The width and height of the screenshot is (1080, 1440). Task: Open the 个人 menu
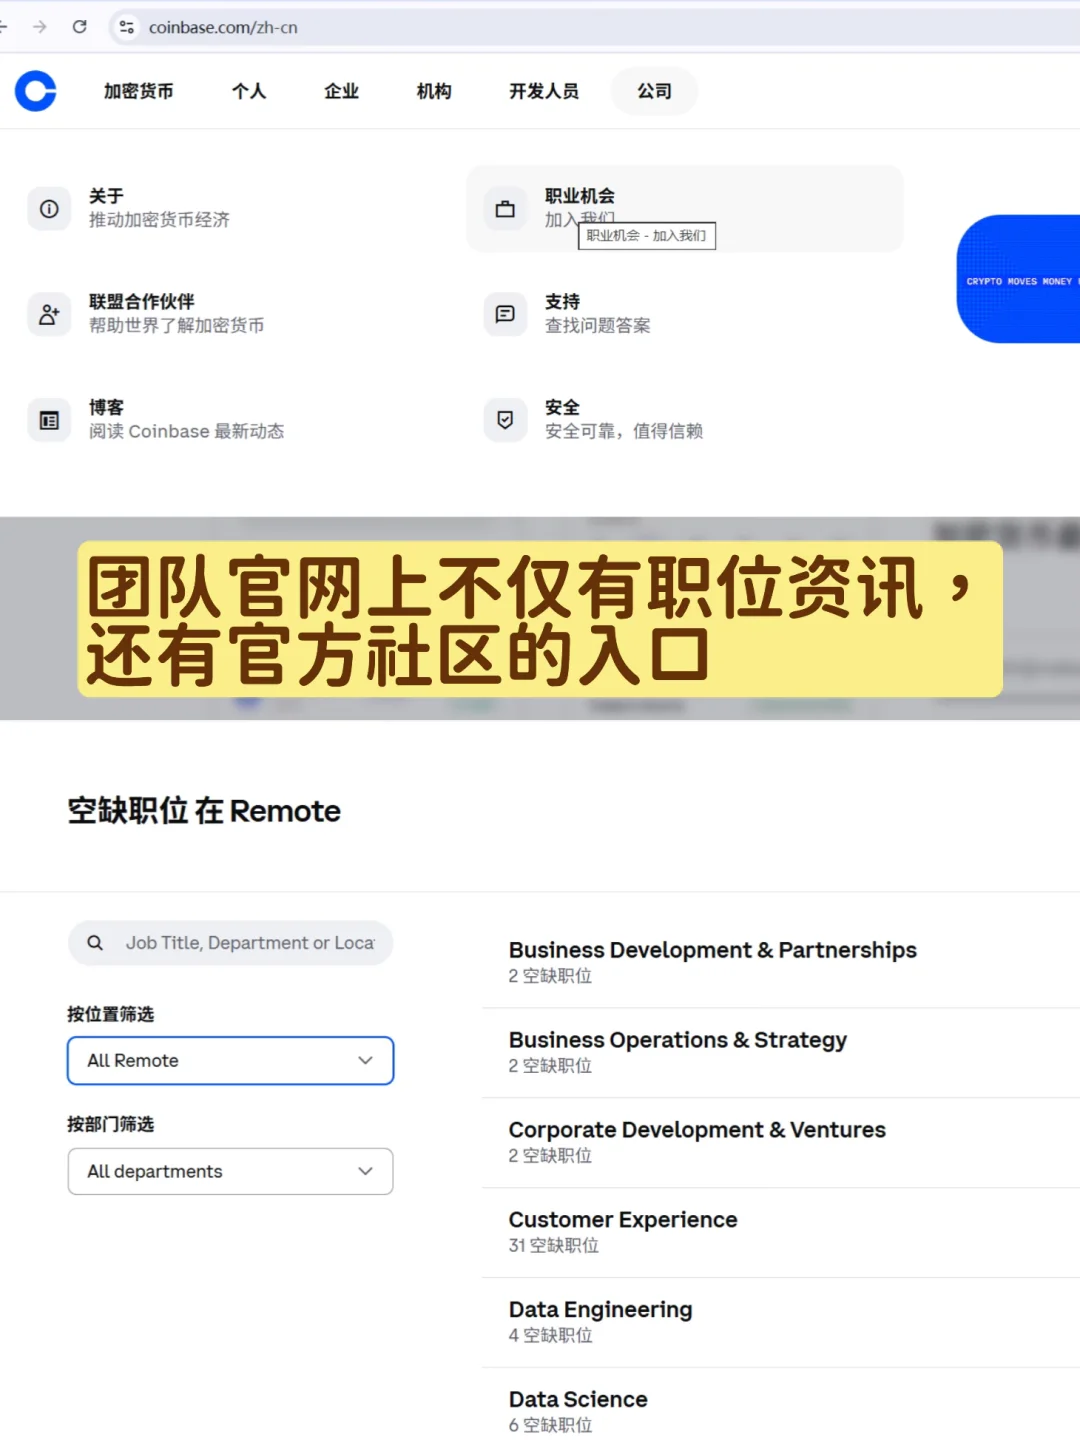click(249, 91)
